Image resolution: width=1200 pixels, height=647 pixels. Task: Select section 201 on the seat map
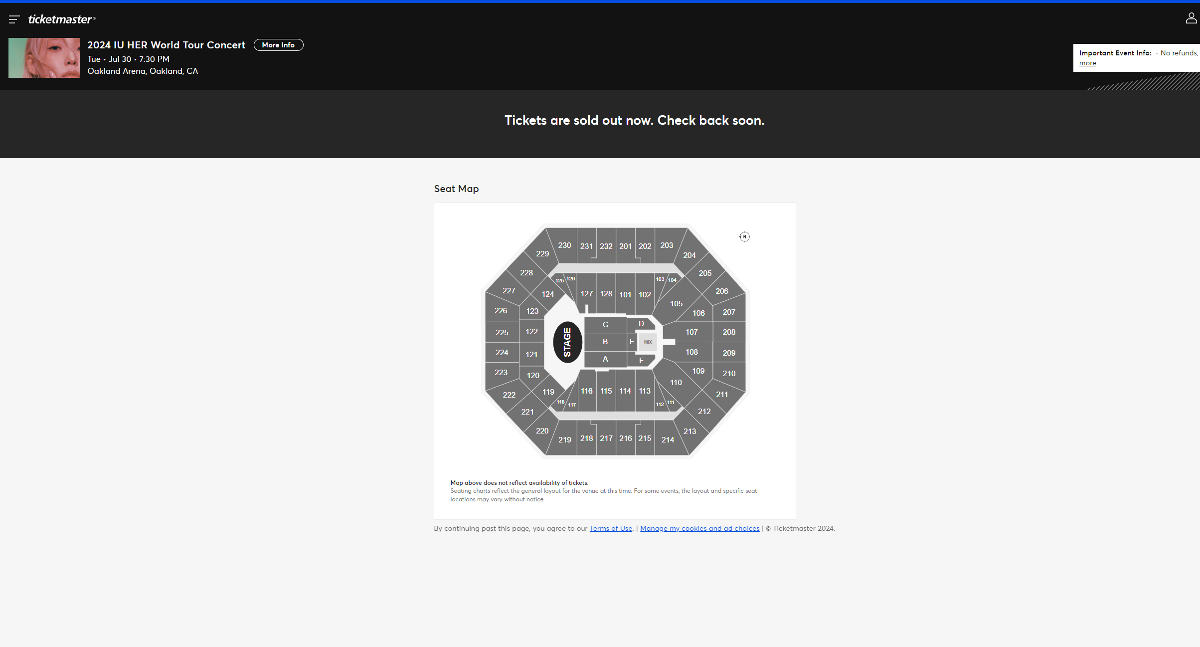[625, 246]
